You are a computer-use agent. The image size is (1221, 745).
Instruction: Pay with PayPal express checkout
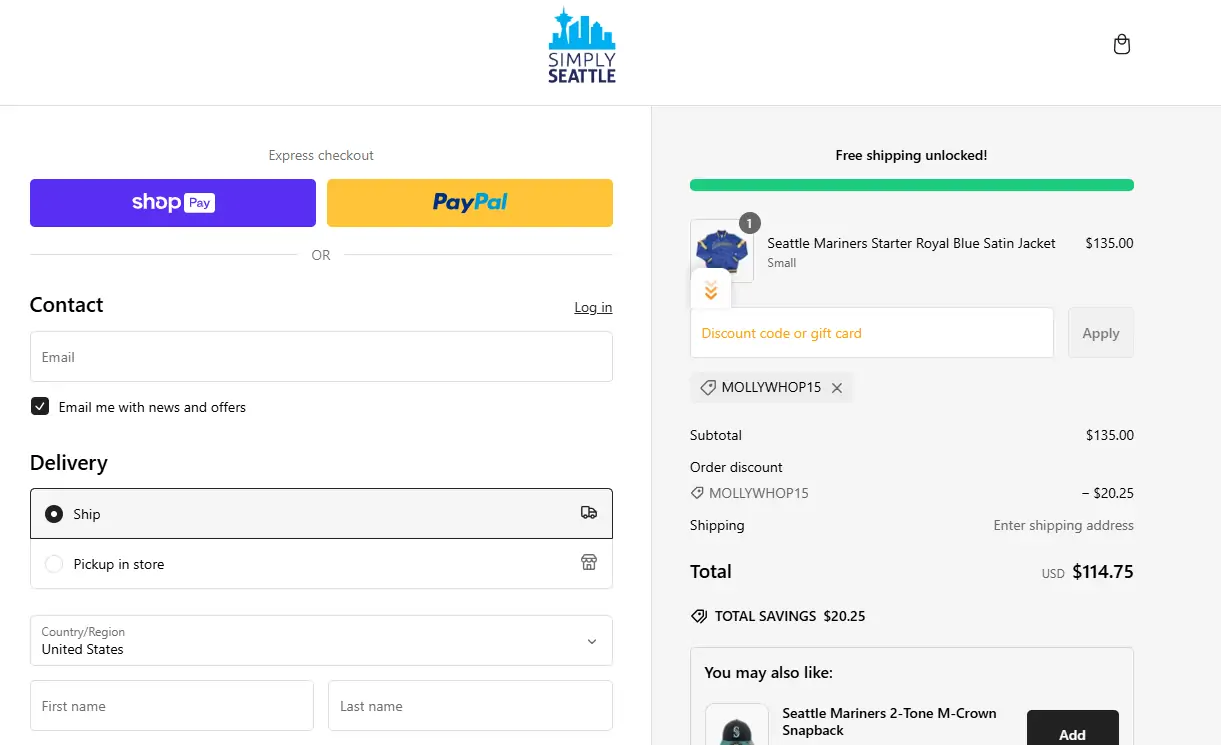point(470,203)
